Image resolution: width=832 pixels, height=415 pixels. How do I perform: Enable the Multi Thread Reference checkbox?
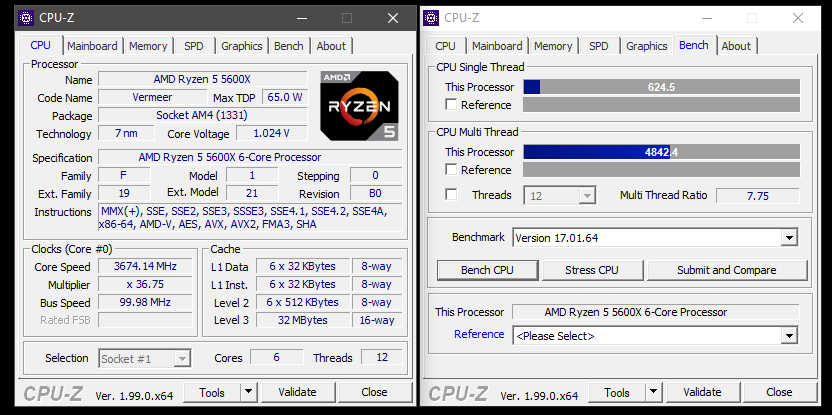point(452,170)
